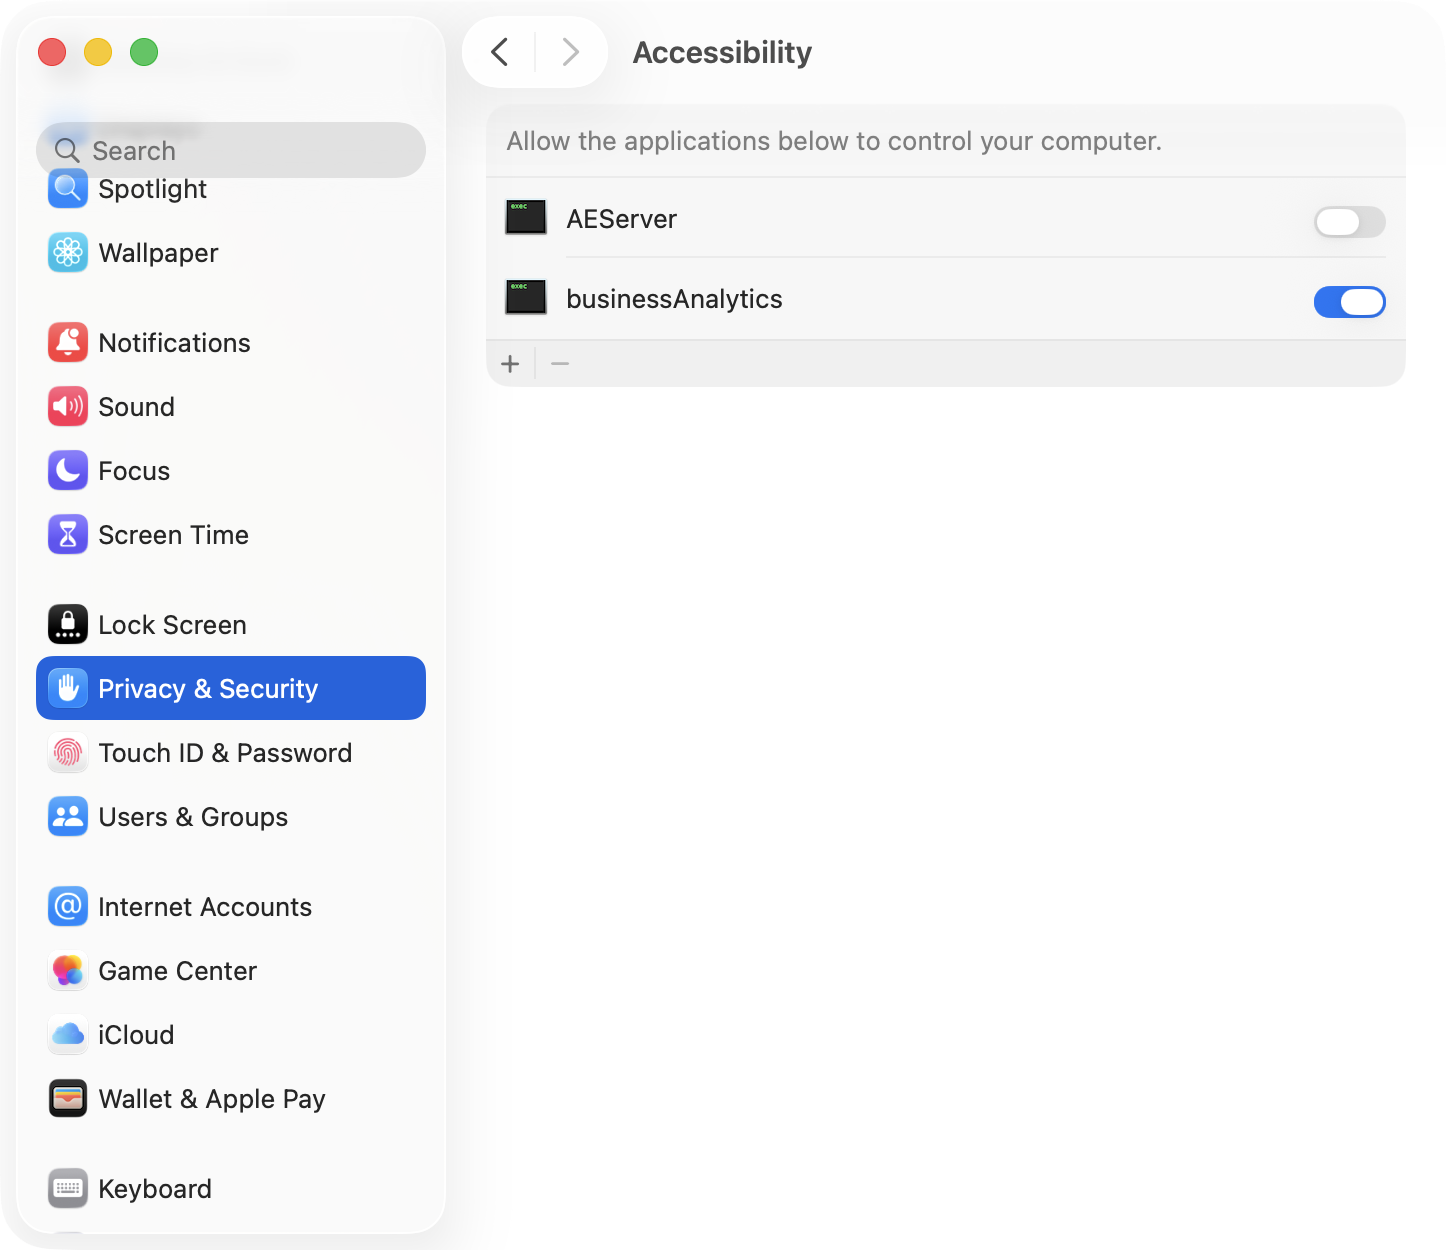The image size is (1446, 1250).
Task: Go forward using the right chevron
Action: coord(570,52)
